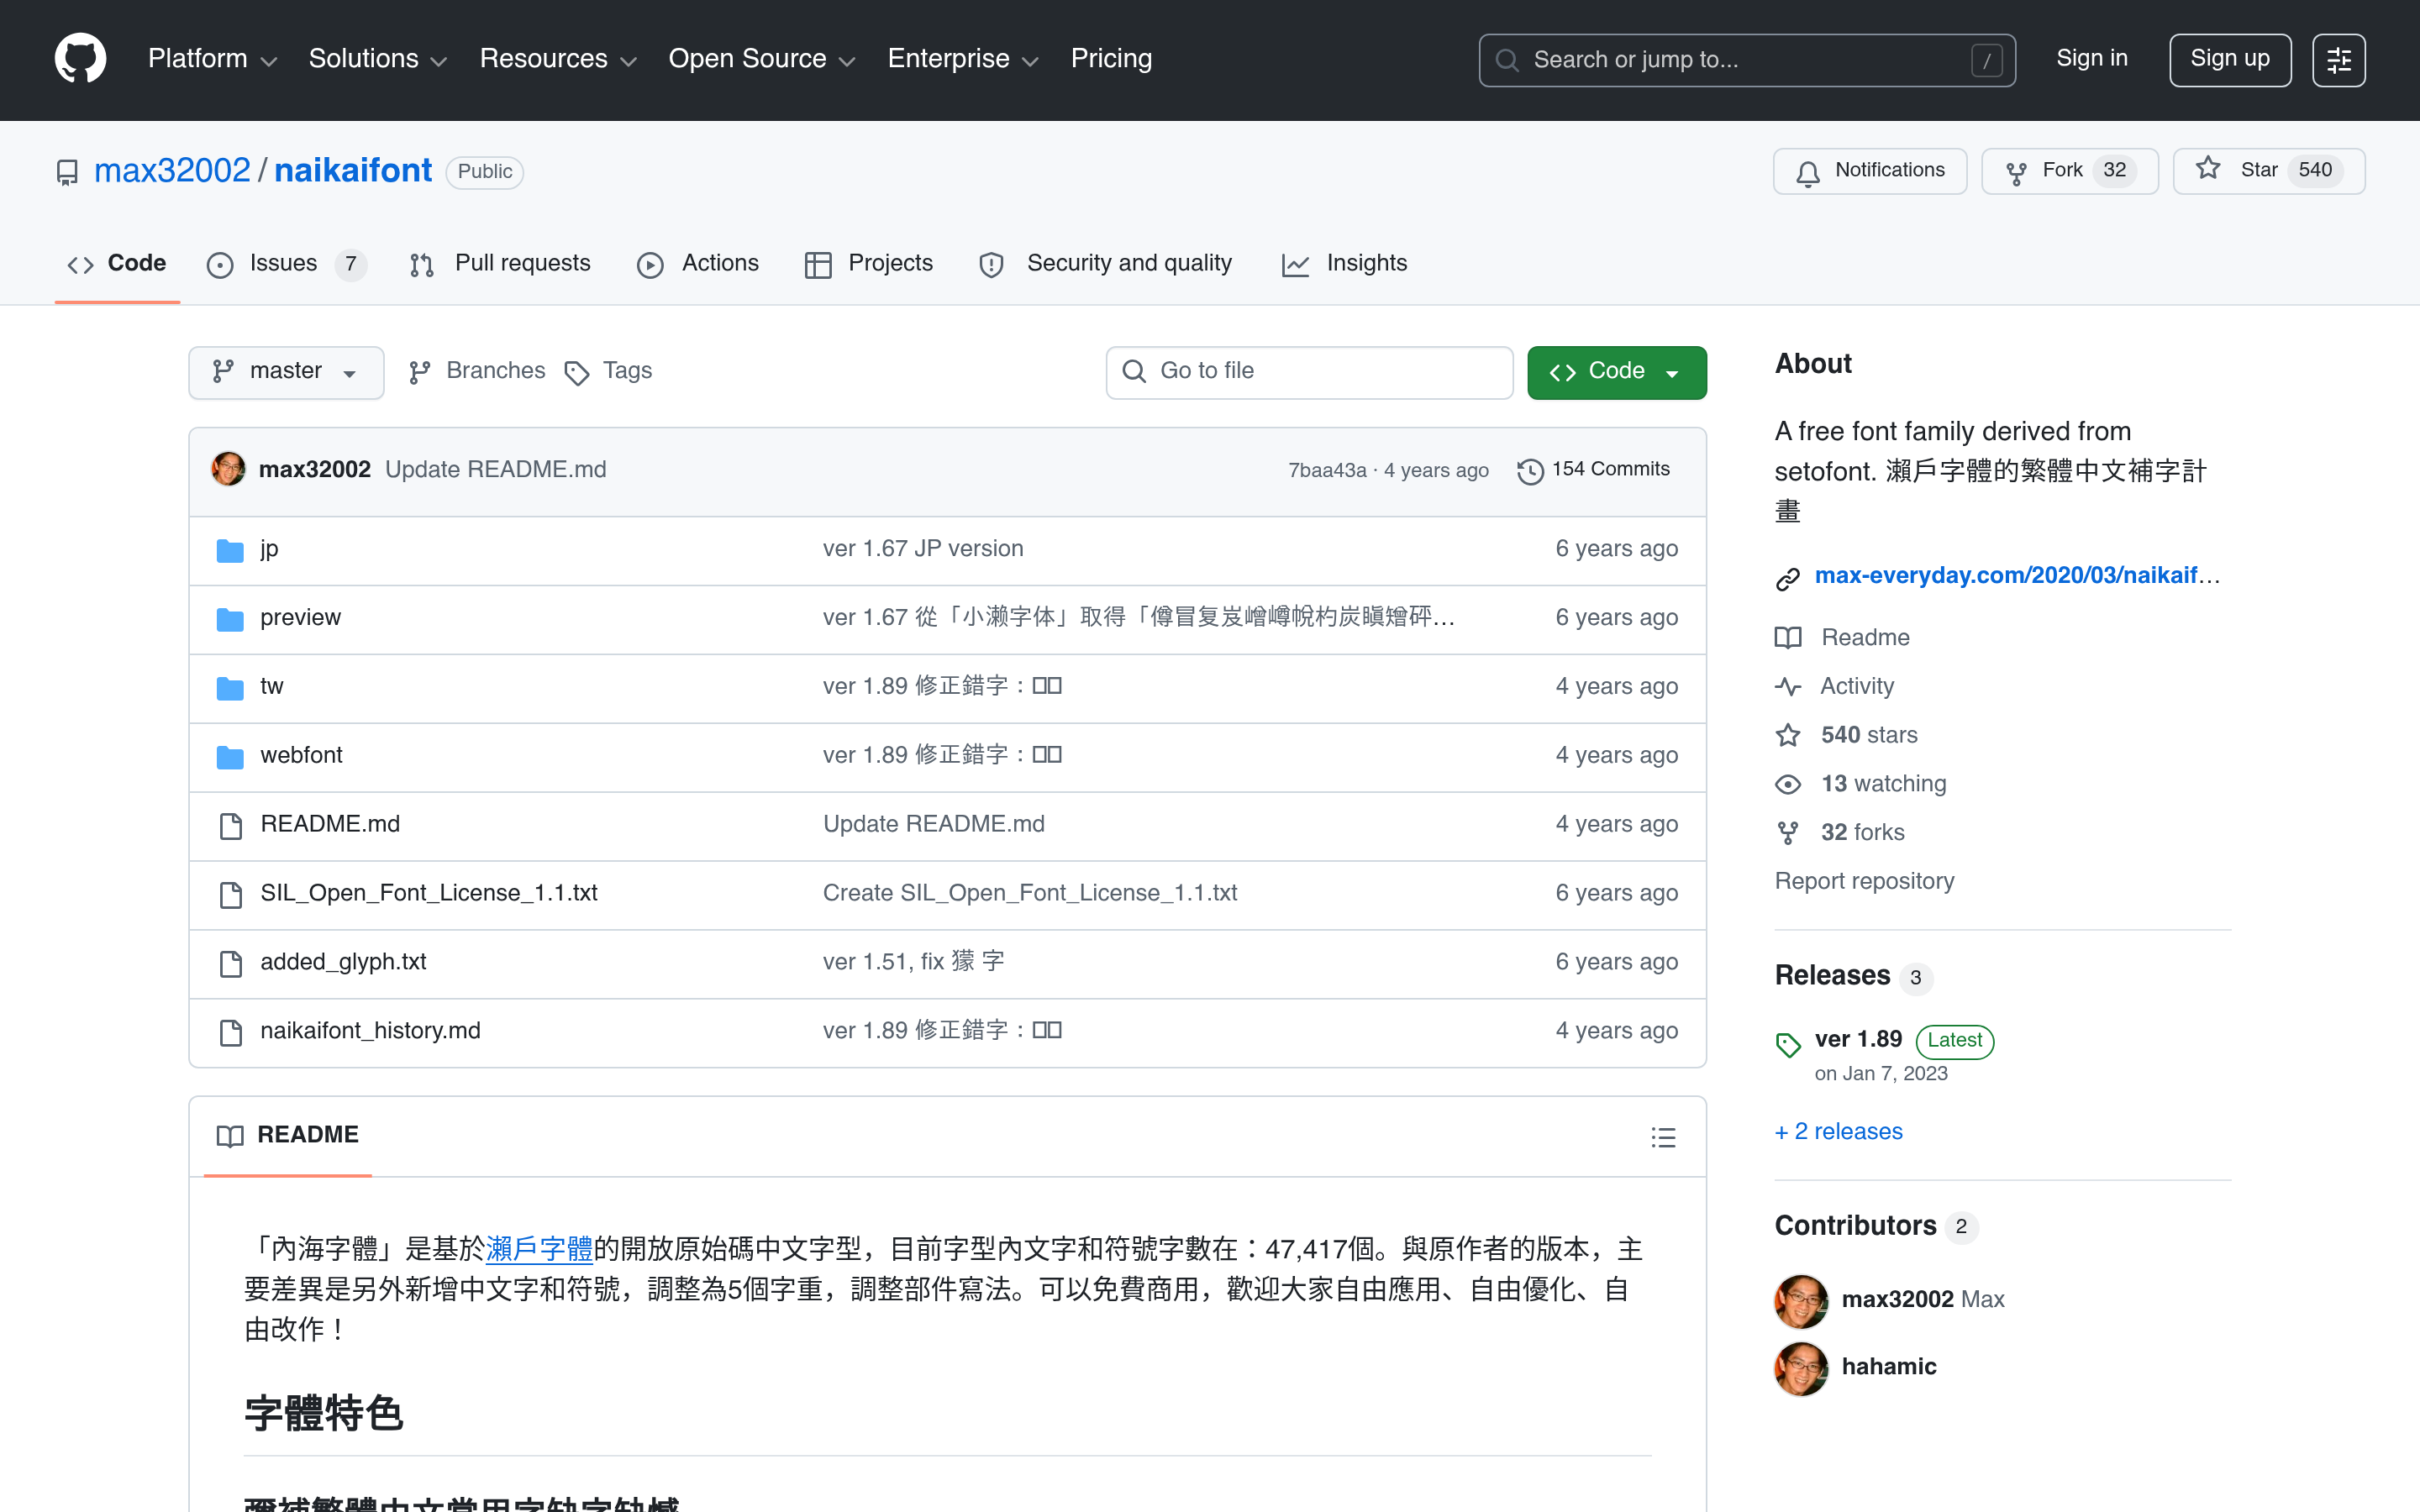
Task: Open the Pricing page
Action: [1111, 59]
